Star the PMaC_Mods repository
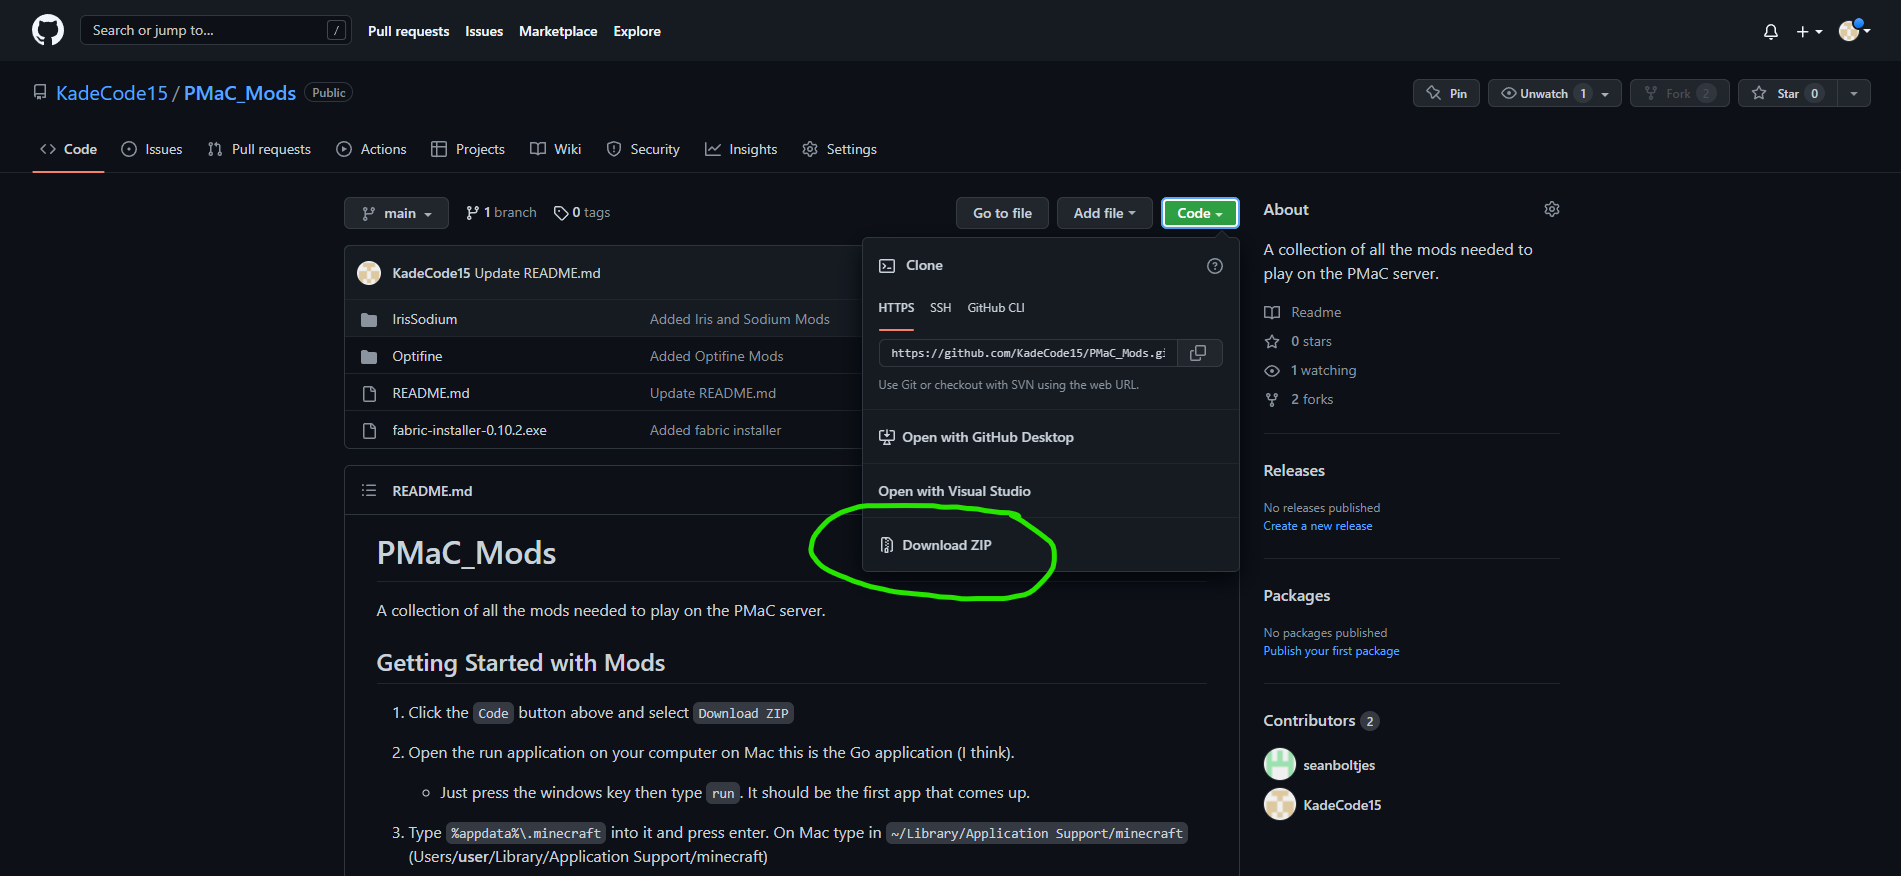The image size is (1901, 876). pos(1788,93)
